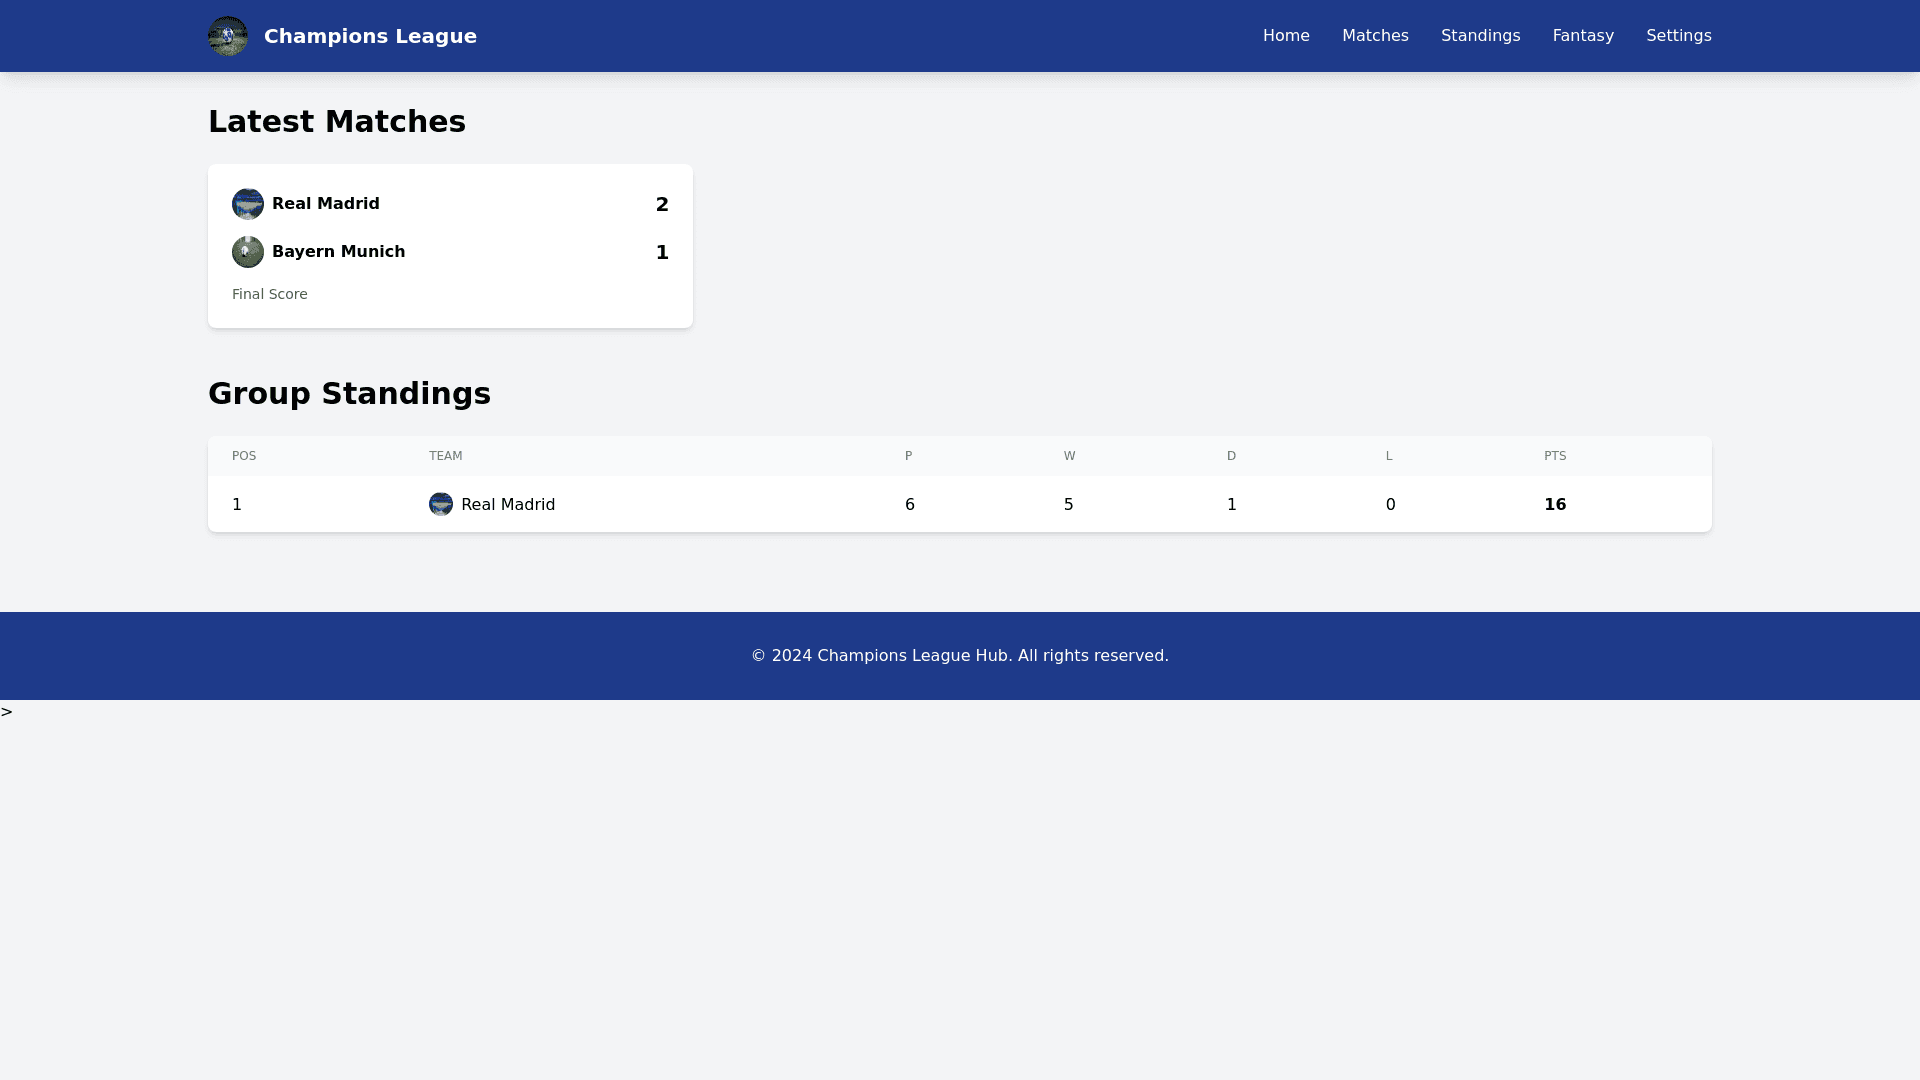Image resolution: width=1920 pixels, height=1080 pixels.
Task: Select Real Madrid name in match card
Action: click(326, 204)
